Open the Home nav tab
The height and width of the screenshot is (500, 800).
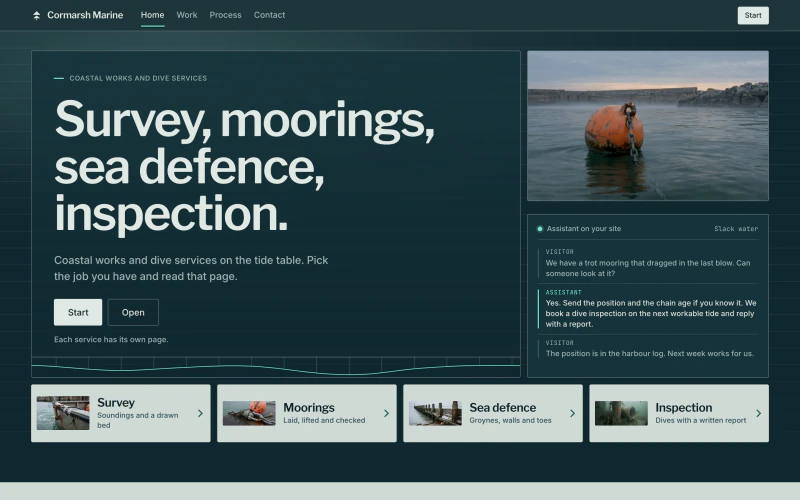coord(153,15)
